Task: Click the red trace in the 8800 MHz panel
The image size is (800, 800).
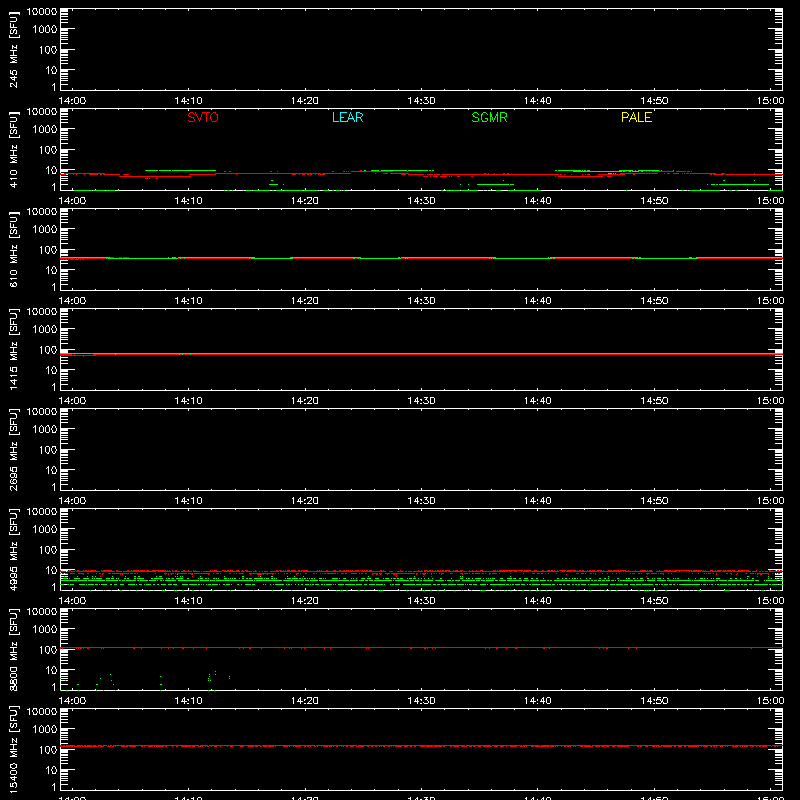Action: click(421, 648)
